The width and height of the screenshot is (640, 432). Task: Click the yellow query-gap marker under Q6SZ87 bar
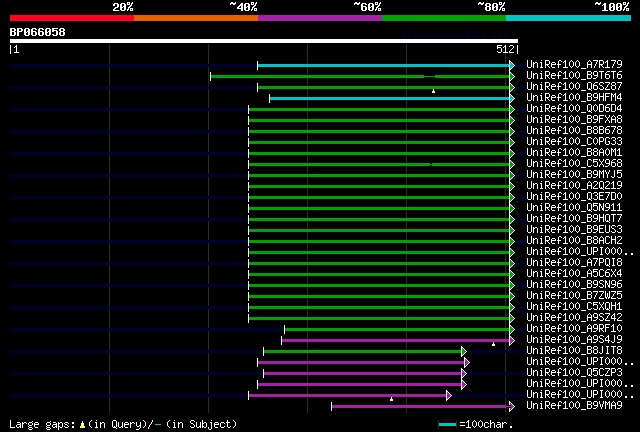pos(433,91)
